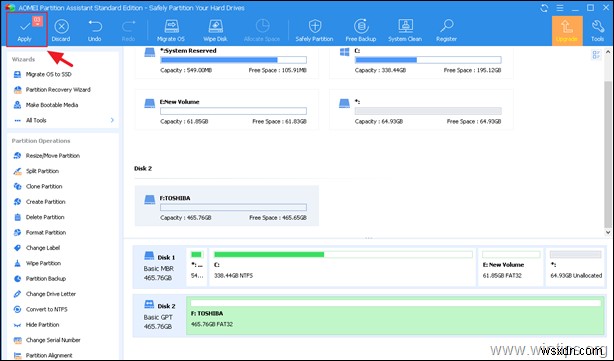Open Free Backup tool
Screen dimensions: 614x361
click(361, 31)
